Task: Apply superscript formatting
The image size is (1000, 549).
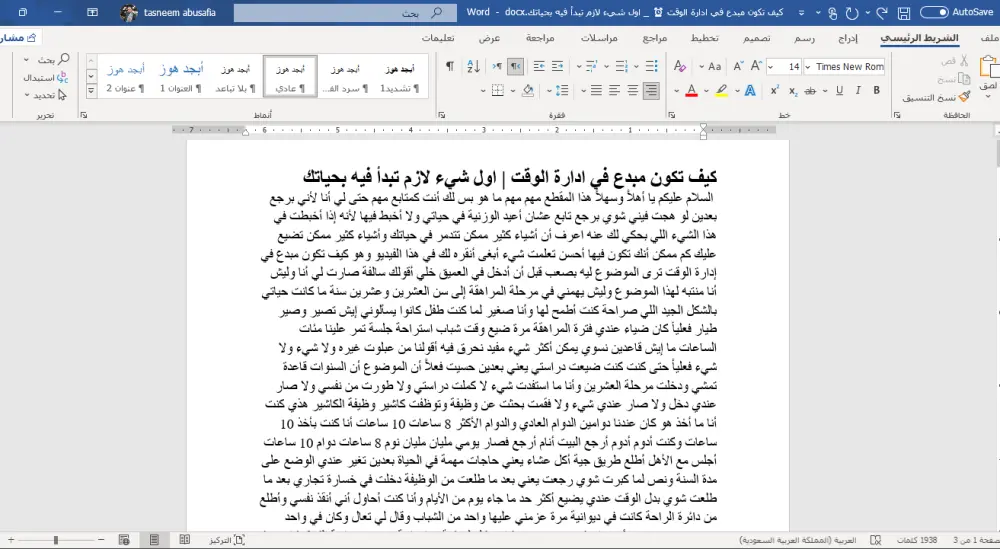Action: (x=774, y=91)
